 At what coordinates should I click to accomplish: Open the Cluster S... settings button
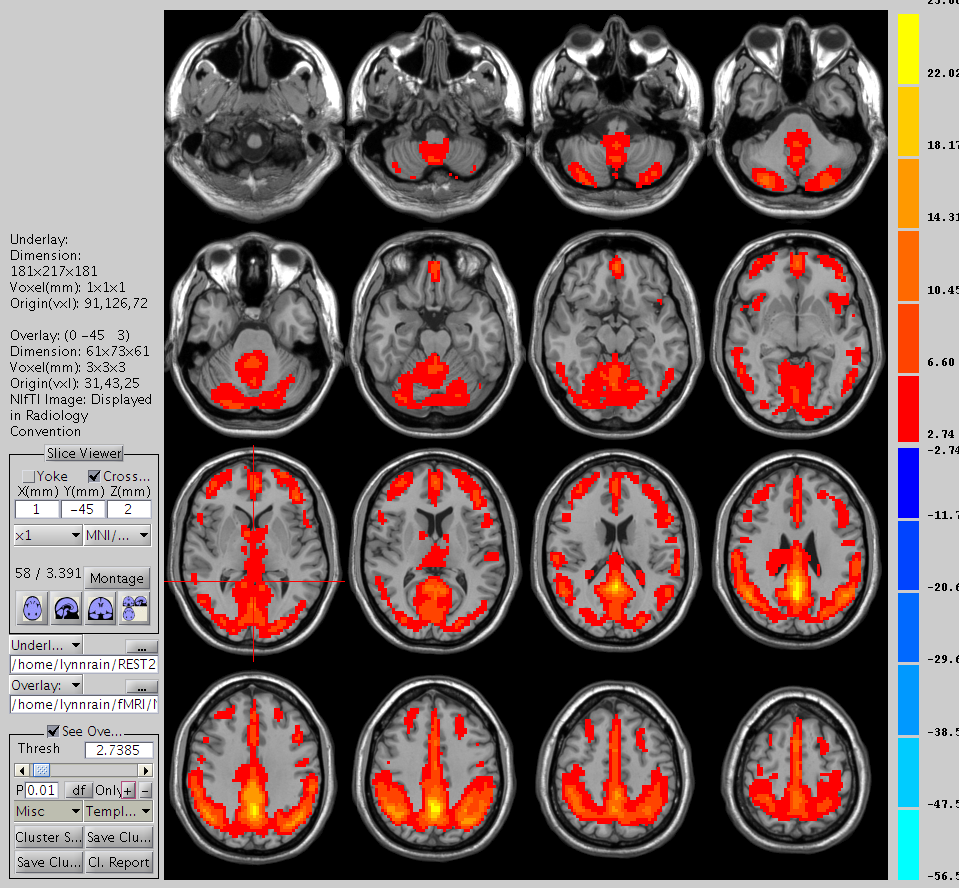(x=48, y=837)
